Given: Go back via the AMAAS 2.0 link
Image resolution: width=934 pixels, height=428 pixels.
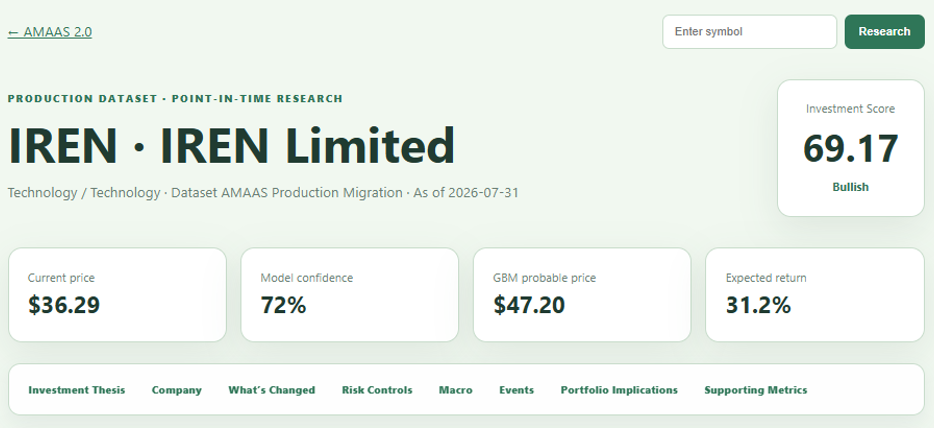Looking at the screenshot, I should 49,32.
